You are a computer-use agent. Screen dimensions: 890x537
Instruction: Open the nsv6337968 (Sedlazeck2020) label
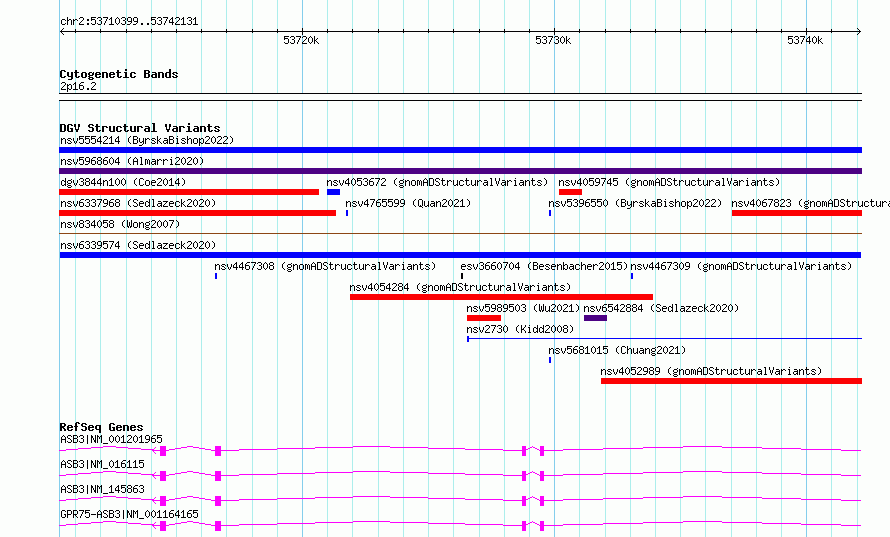(138, 203)
